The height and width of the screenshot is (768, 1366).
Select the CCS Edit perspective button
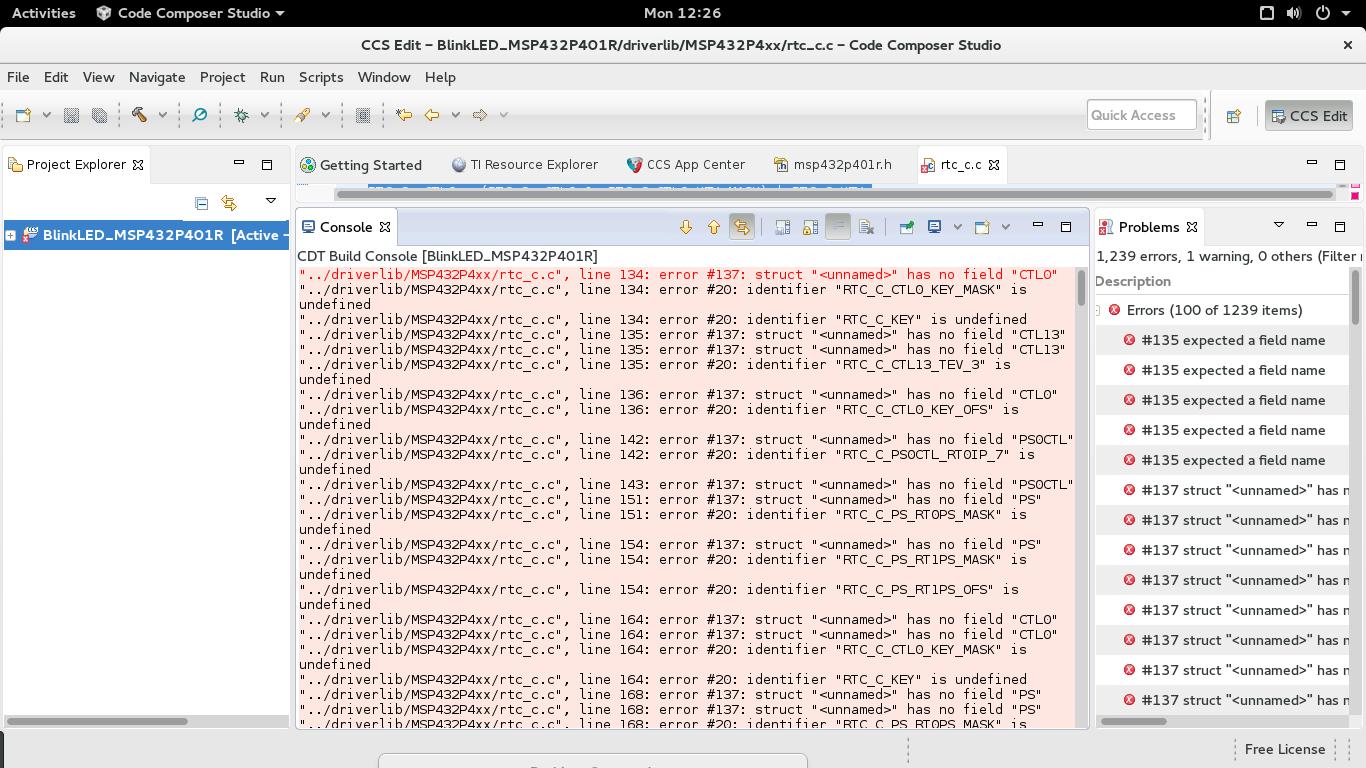coord(1308,116)
